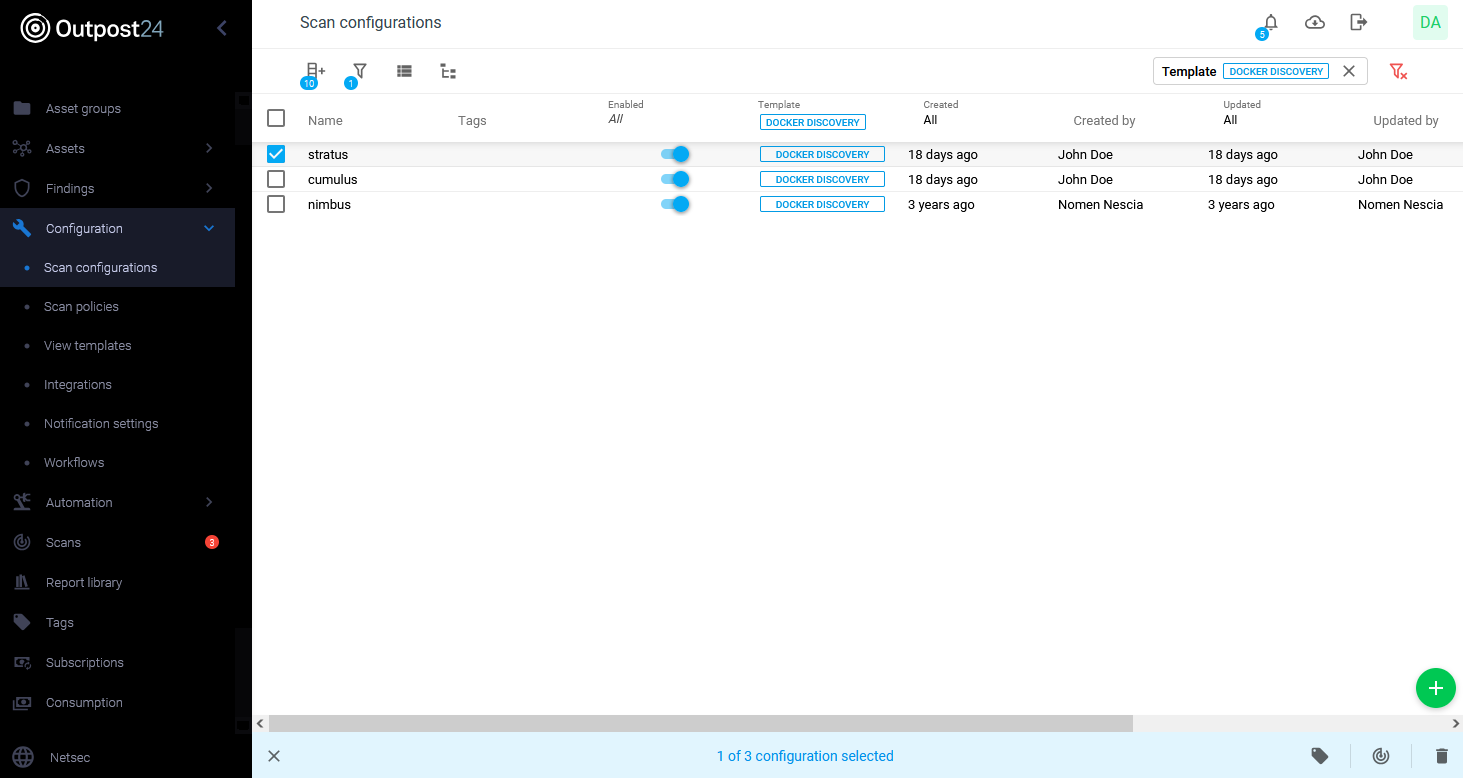
Task: Click the Assets network icon
Action: tap(22, 148)
